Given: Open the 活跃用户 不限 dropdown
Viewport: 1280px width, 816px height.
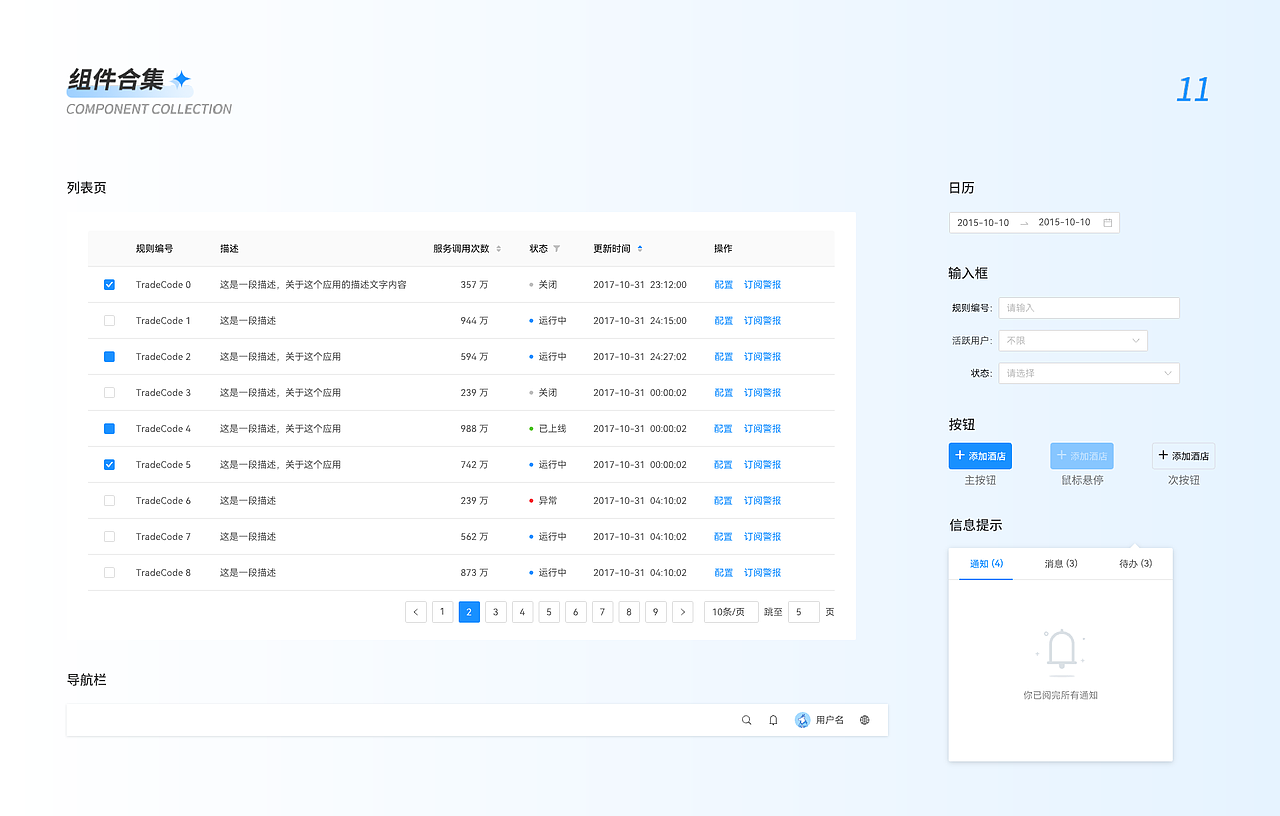Looking at the screenshot, I should coord(1072,340).
